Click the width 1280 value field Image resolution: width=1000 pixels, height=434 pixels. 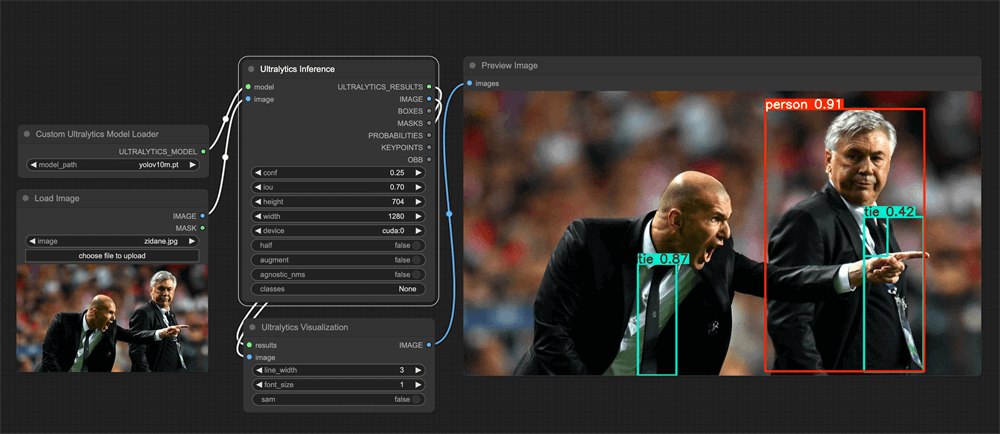pyautogui.click(x=339, y=216)
